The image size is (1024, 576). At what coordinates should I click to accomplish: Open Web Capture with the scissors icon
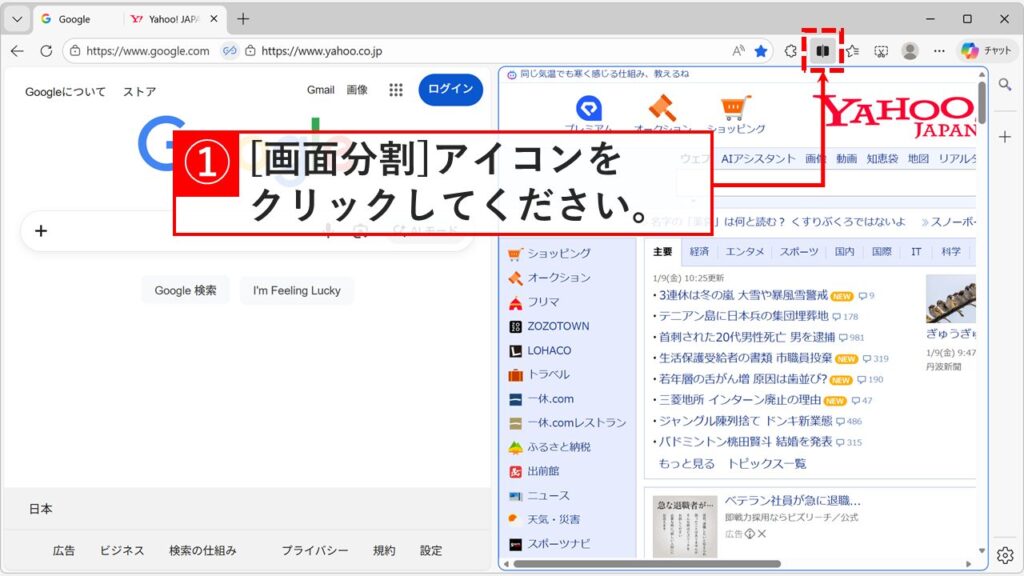(881, 51)
